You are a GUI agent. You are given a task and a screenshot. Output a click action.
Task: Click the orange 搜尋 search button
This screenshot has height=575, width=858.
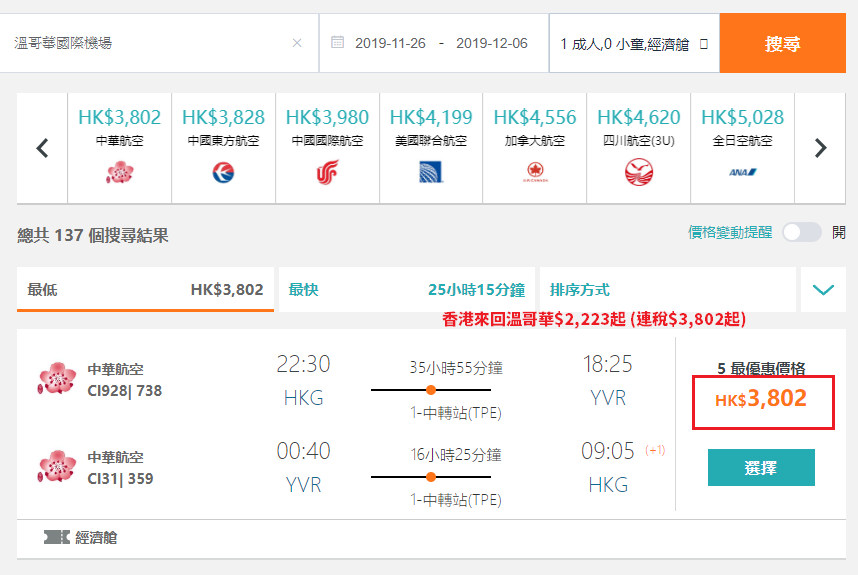782,43
